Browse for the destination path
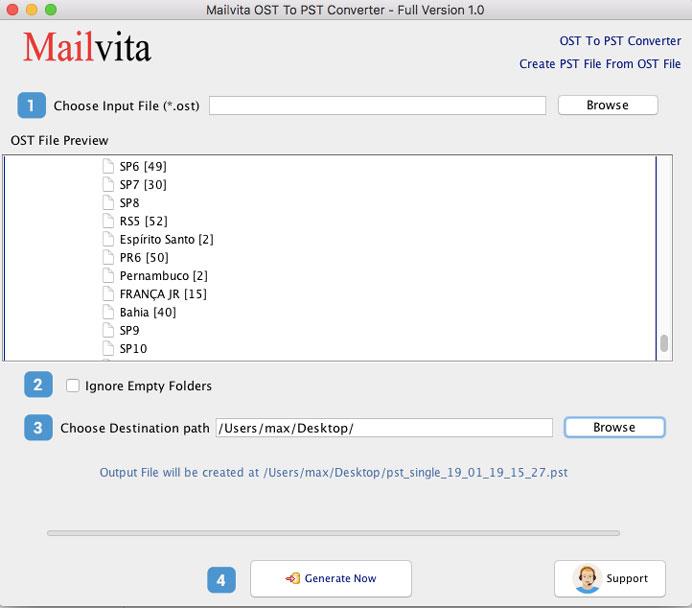This screenshot has height=608, width=692. tap(614, 427)
